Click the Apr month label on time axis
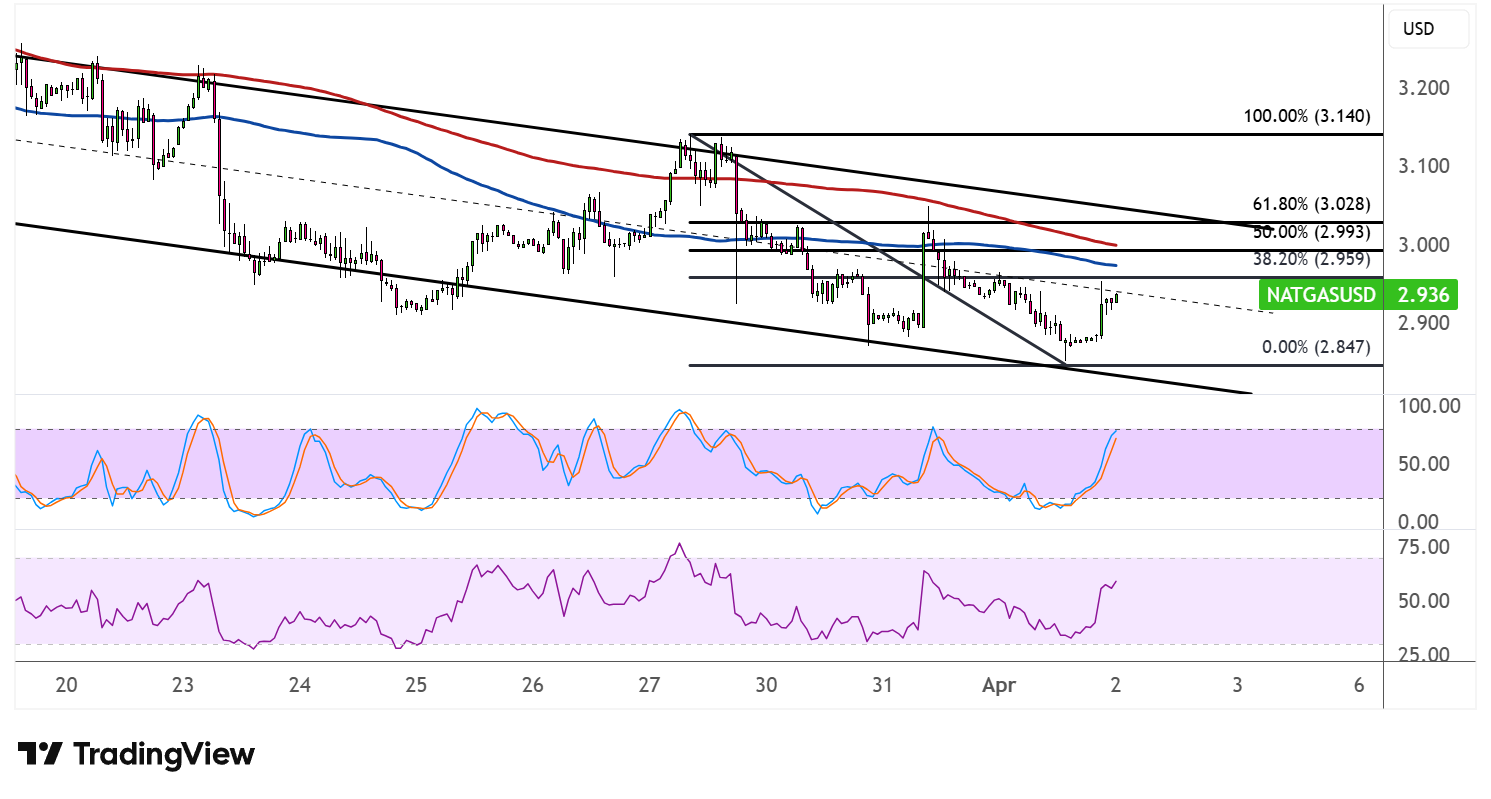 click(x=1000, y=685)
